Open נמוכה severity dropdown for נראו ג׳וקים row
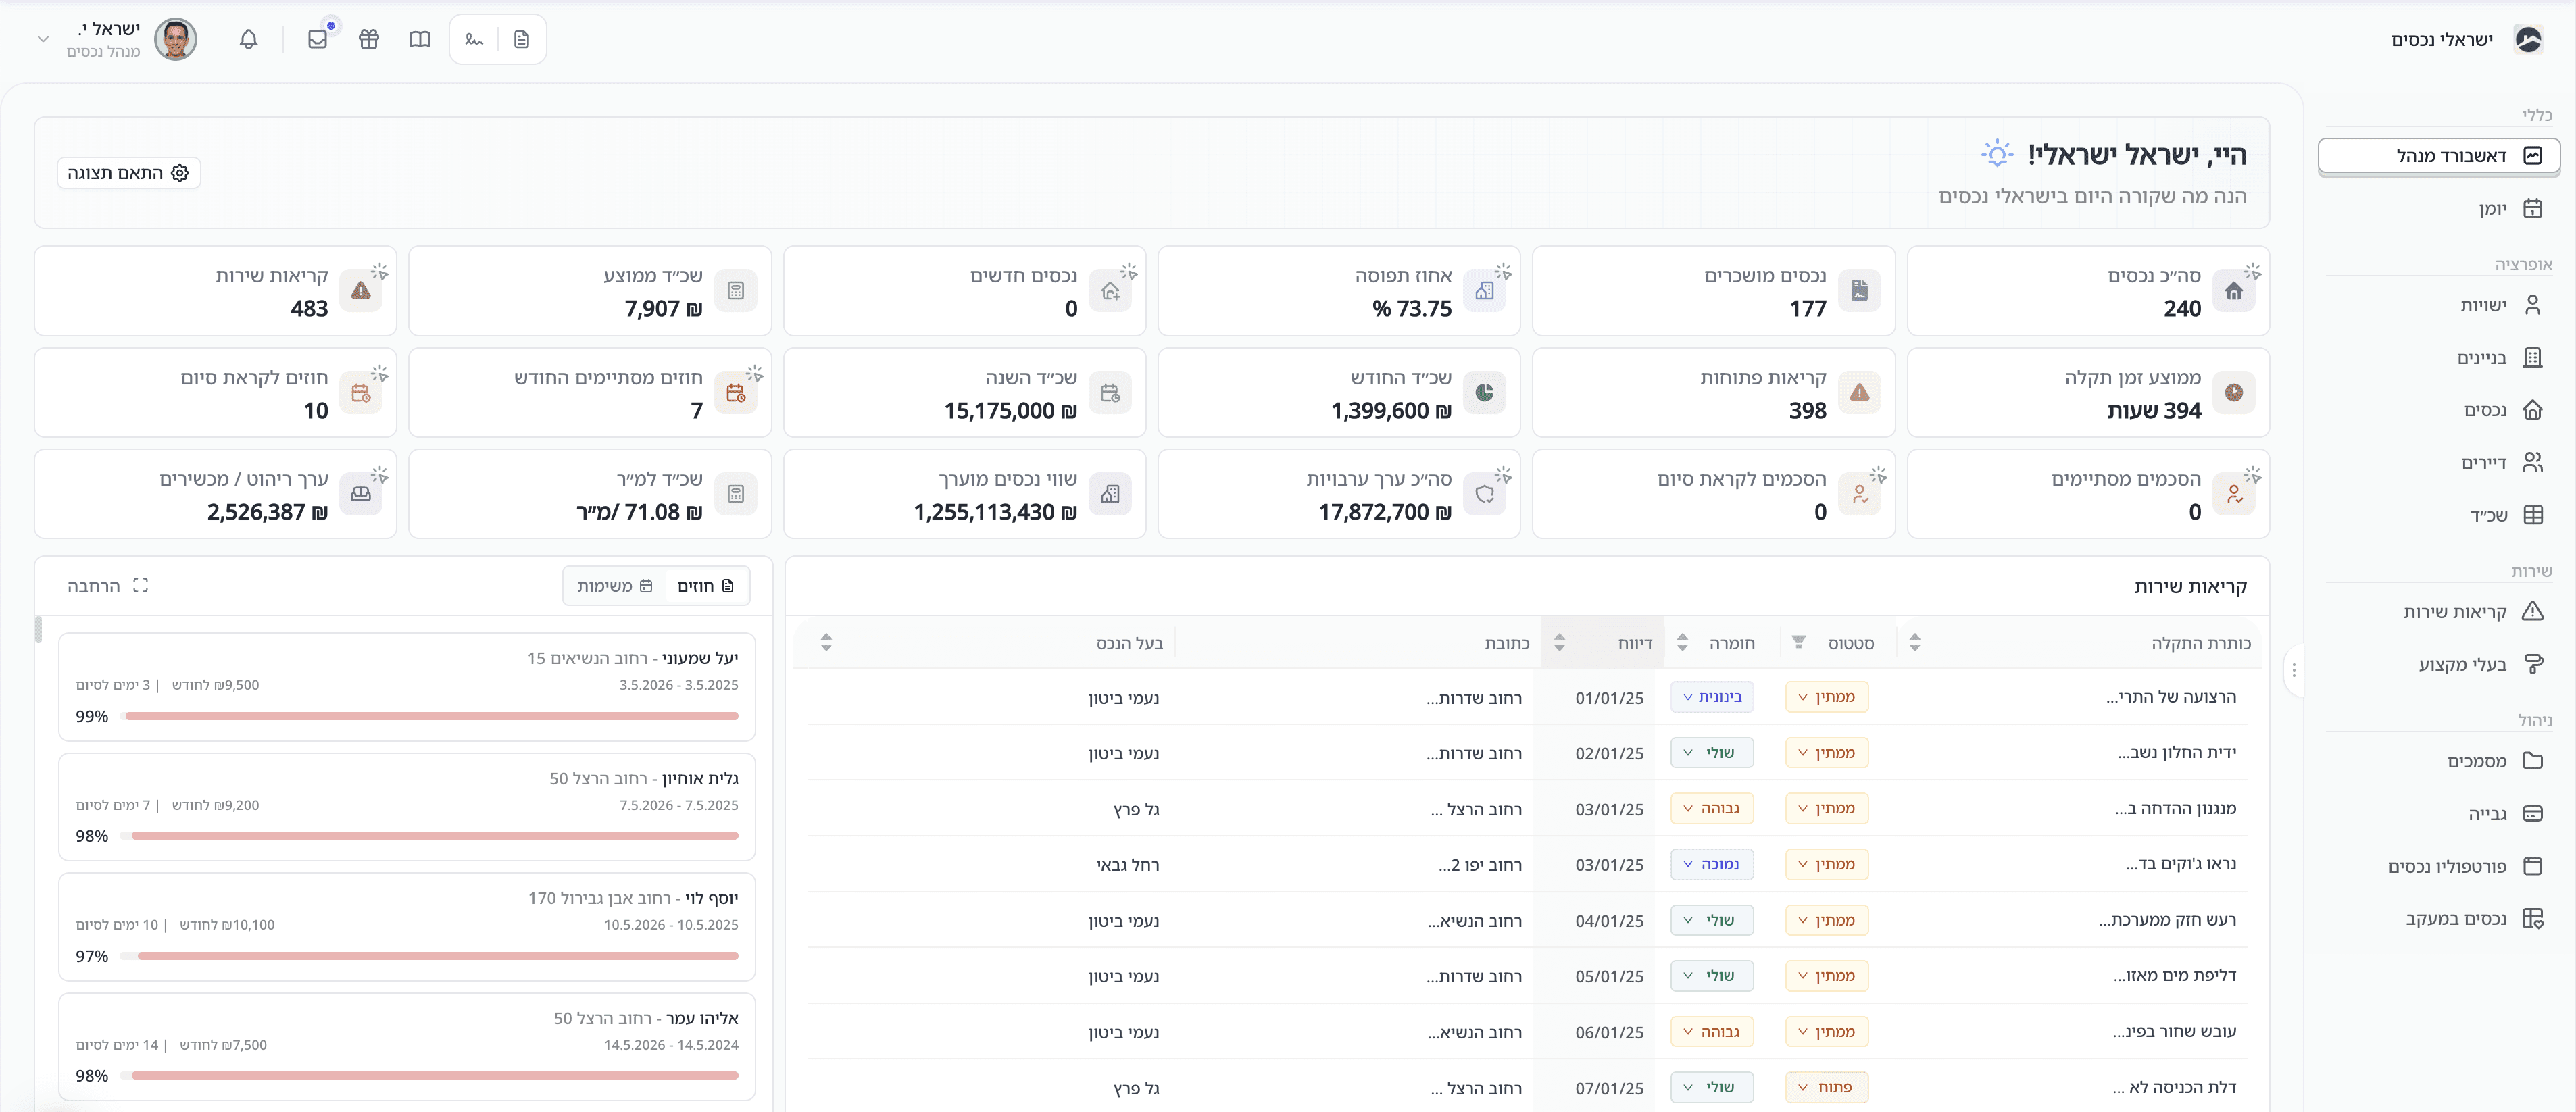 (1712, 864)
